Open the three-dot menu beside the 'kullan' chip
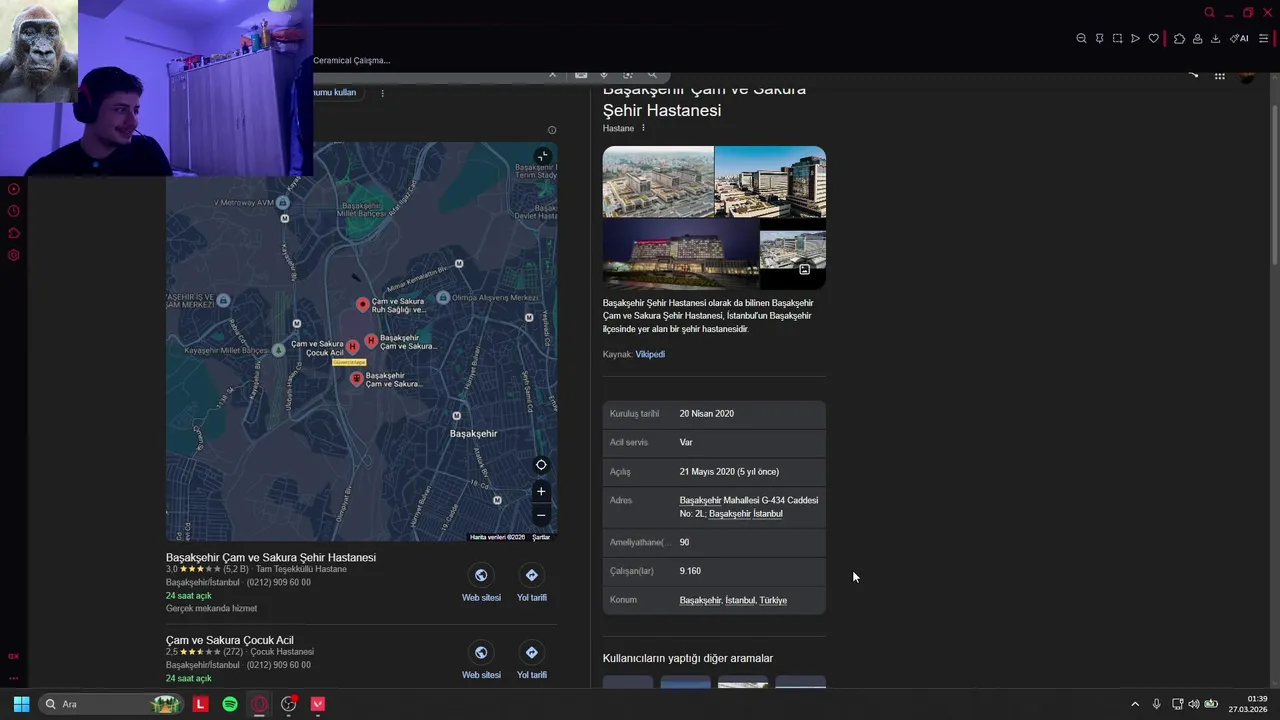 382,93
